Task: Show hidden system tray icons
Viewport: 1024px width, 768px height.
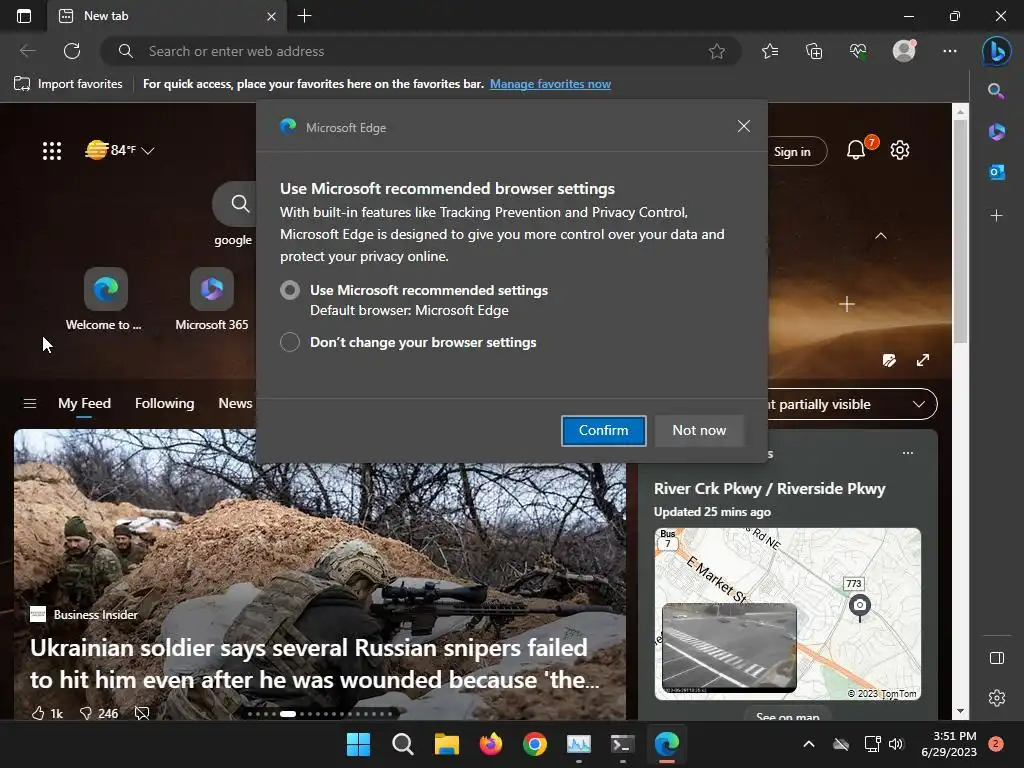Action: pos(808,744)
